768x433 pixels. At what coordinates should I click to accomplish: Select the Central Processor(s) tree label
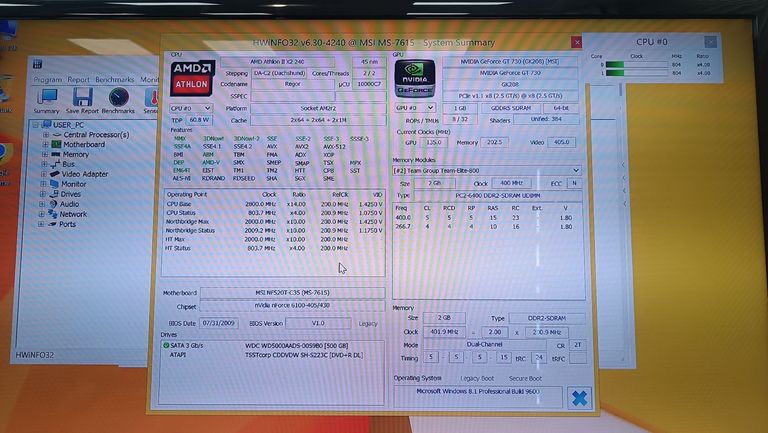[x=96, y=135]
